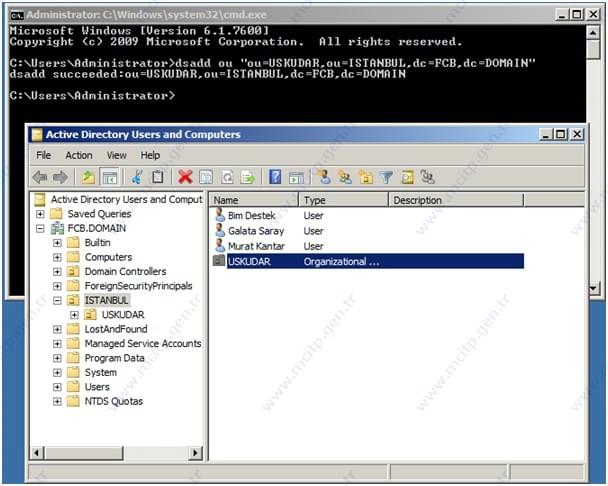Click the Murat Kantar user icon
The height and width of the screenshot is (486, 608).
(220, 246)
